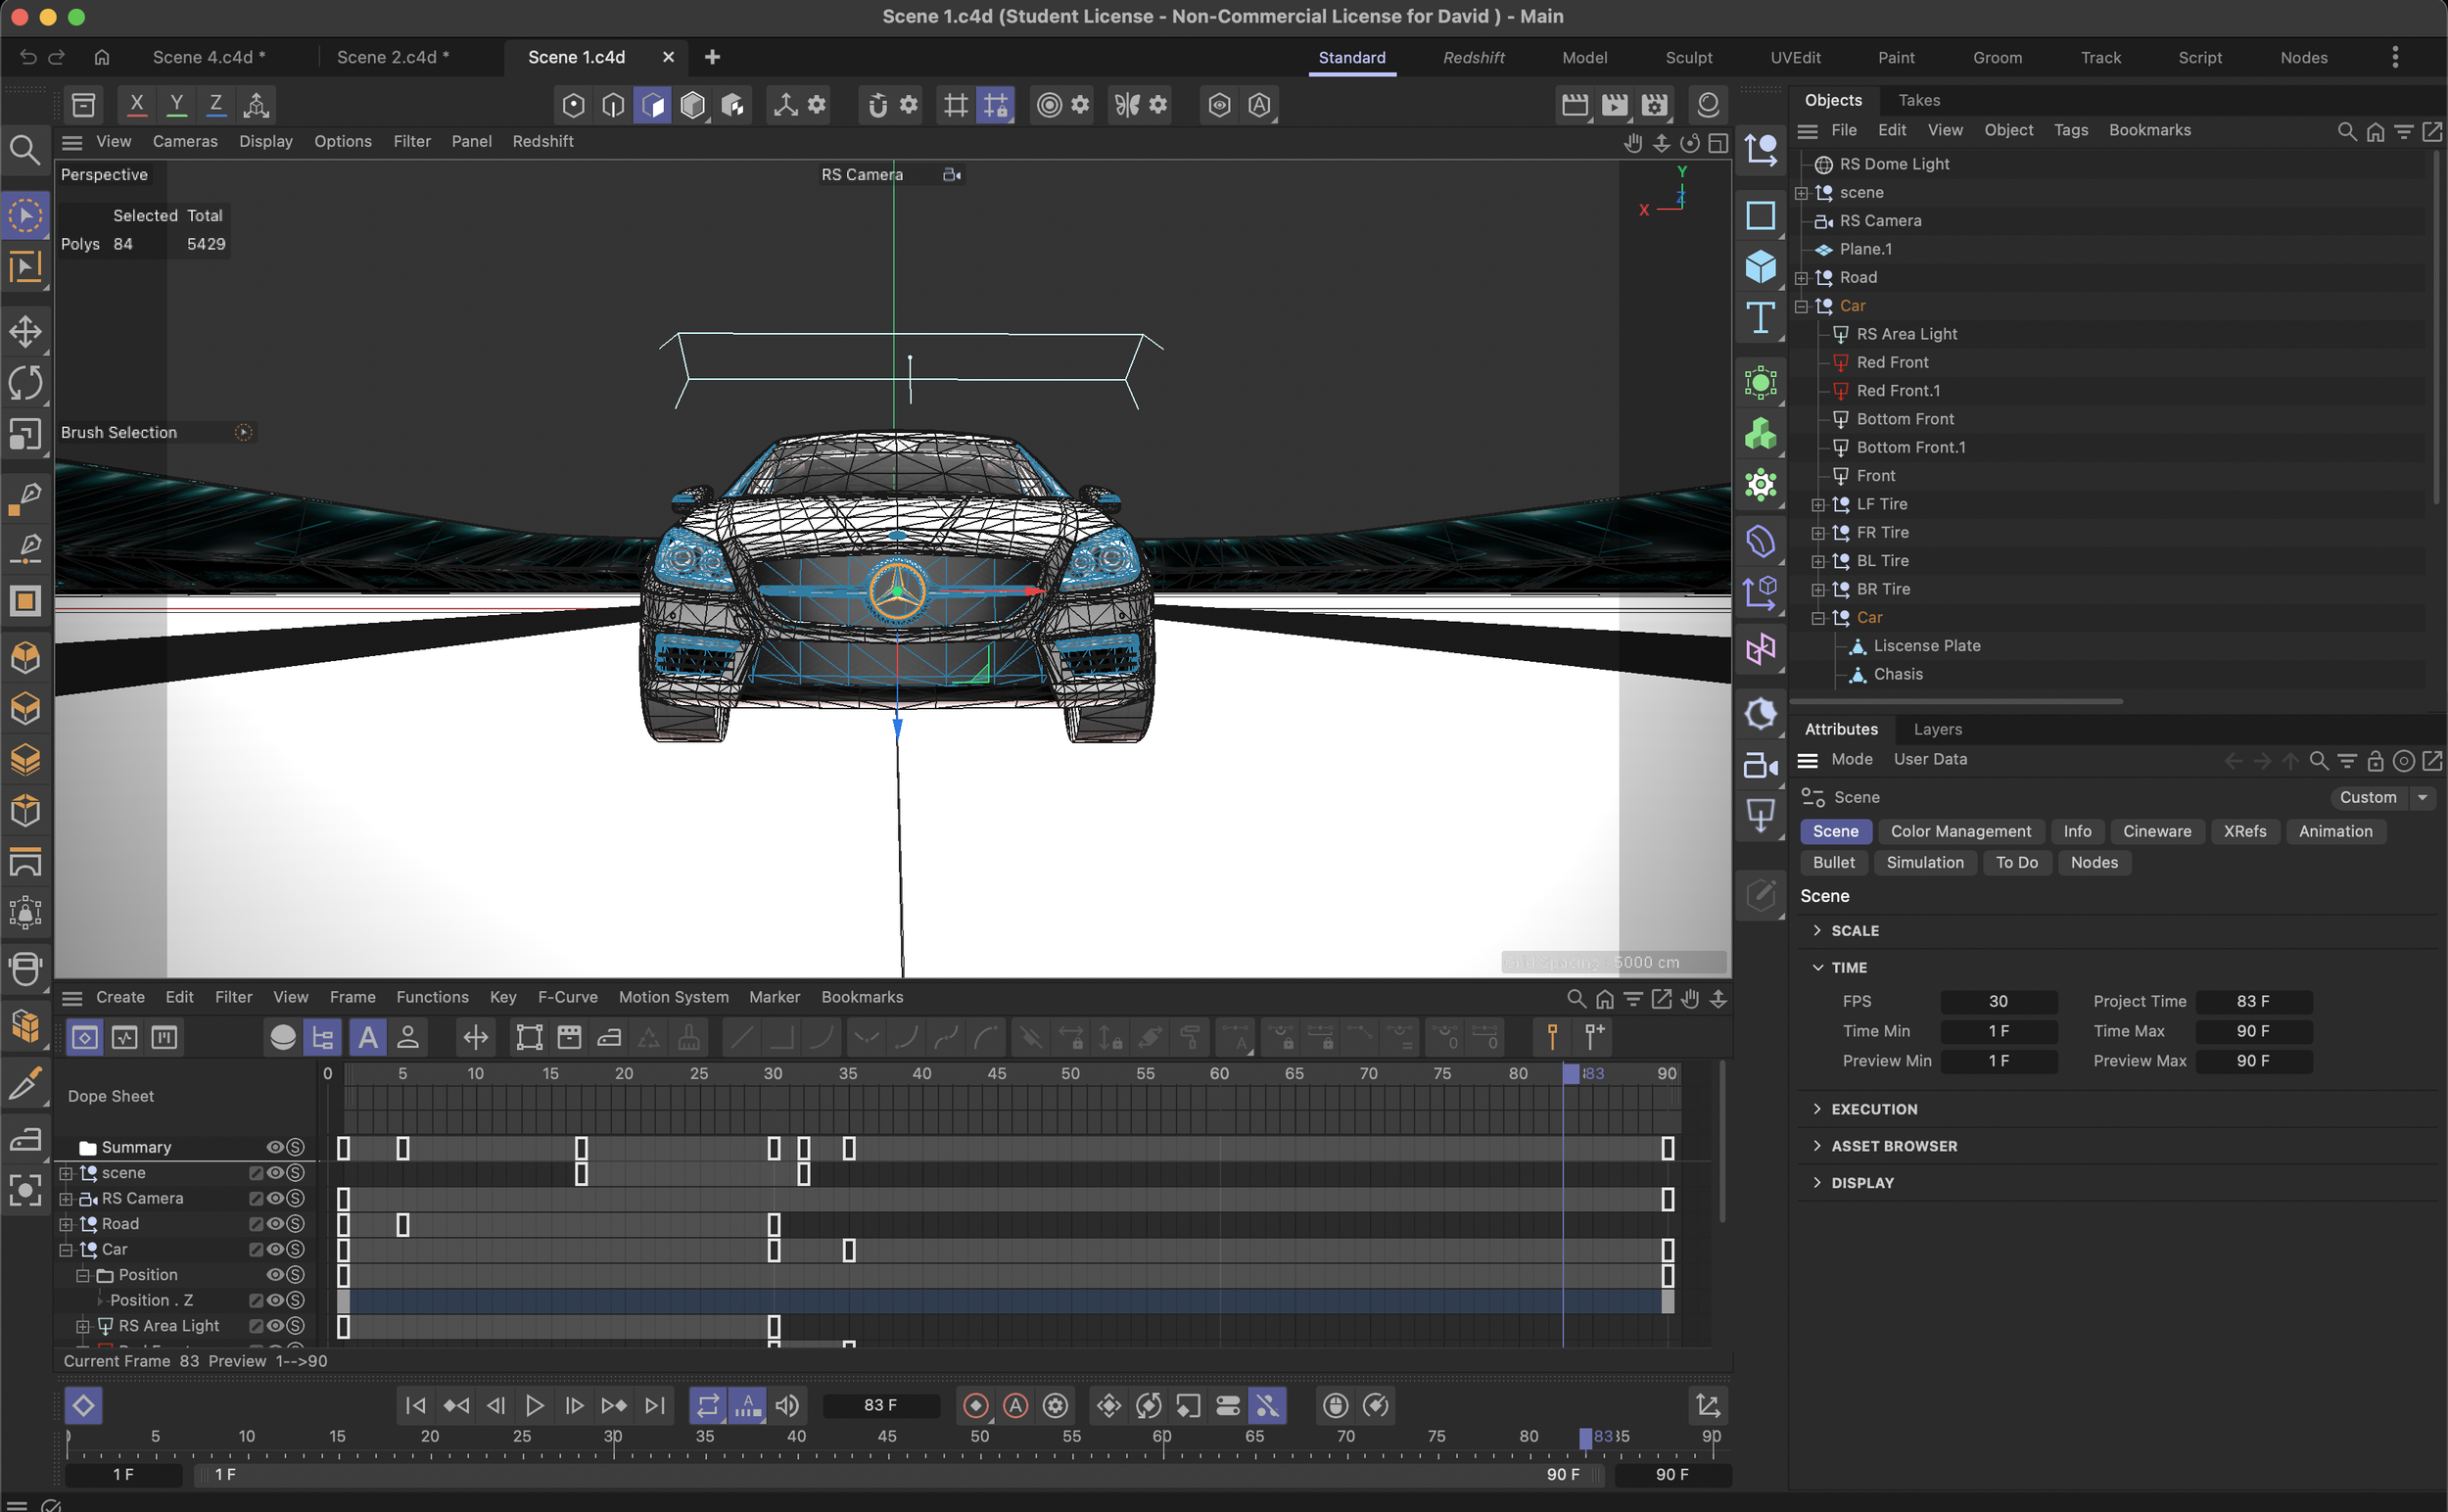Expand the EXECUTION section
The height and width of the screenshot is (1512, 2448).
(x=1817, y=1109)
